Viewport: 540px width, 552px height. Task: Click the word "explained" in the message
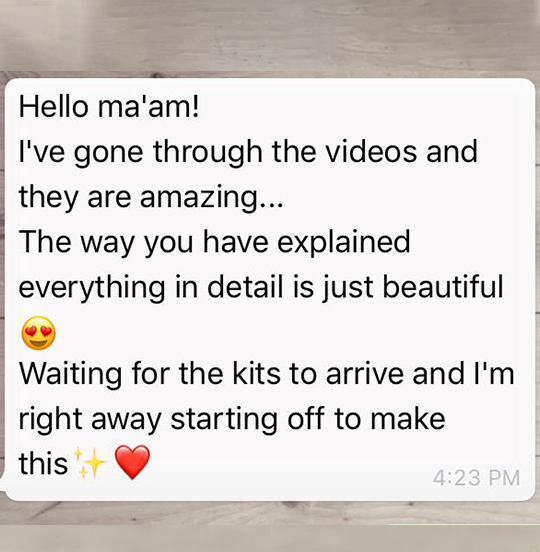coord(344,243)
